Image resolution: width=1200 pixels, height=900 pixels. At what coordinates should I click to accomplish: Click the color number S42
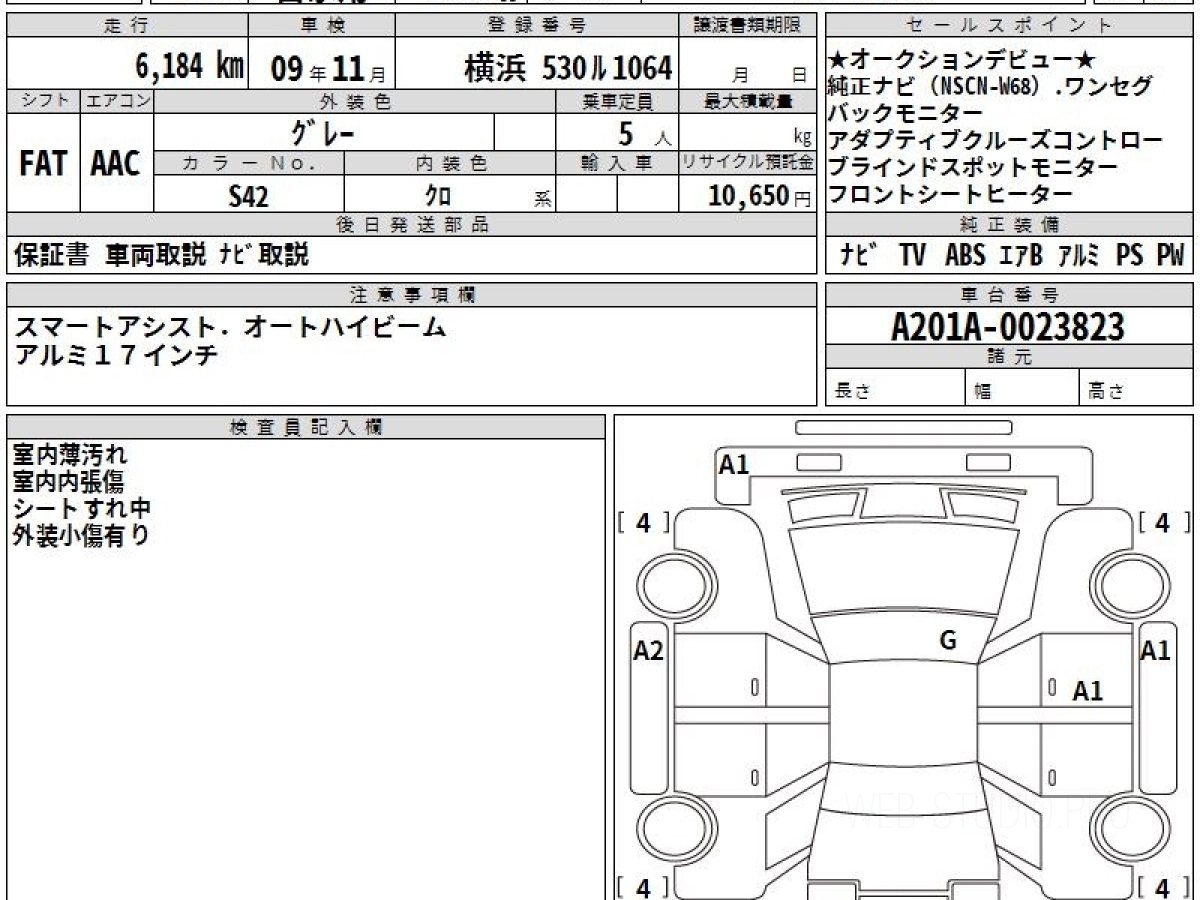[248, 197]
